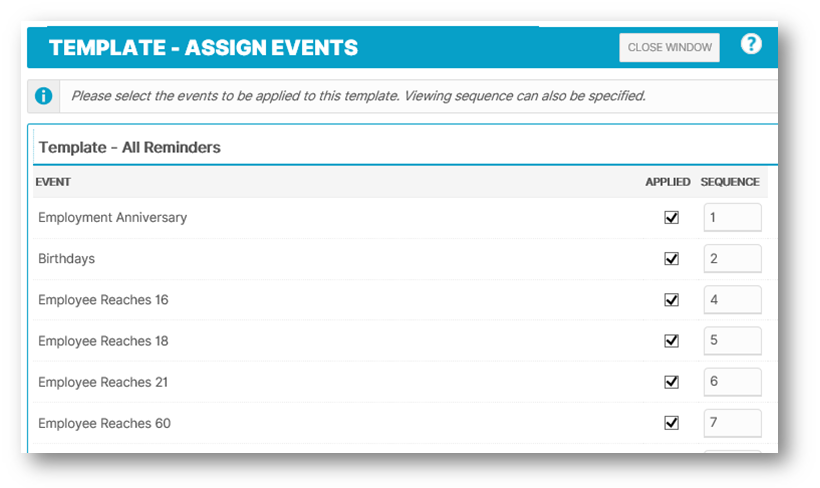
Task: Select sequence box showing value 5
Action: pyautogui.click(x=732, y=341)
